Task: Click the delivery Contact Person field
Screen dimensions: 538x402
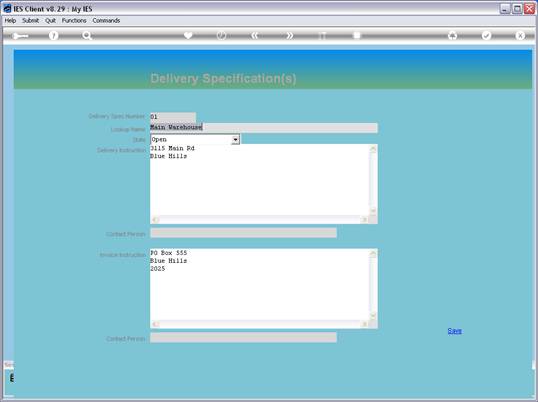Action: (243, 233)
